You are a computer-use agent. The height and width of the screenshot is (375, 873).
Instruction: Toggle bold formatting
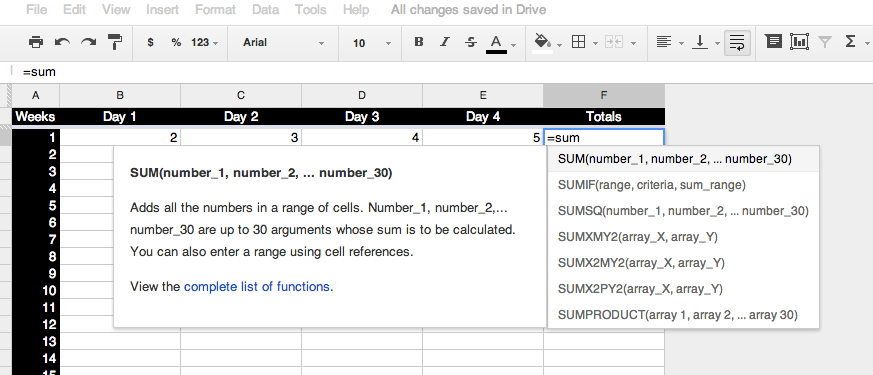(419, 42)
